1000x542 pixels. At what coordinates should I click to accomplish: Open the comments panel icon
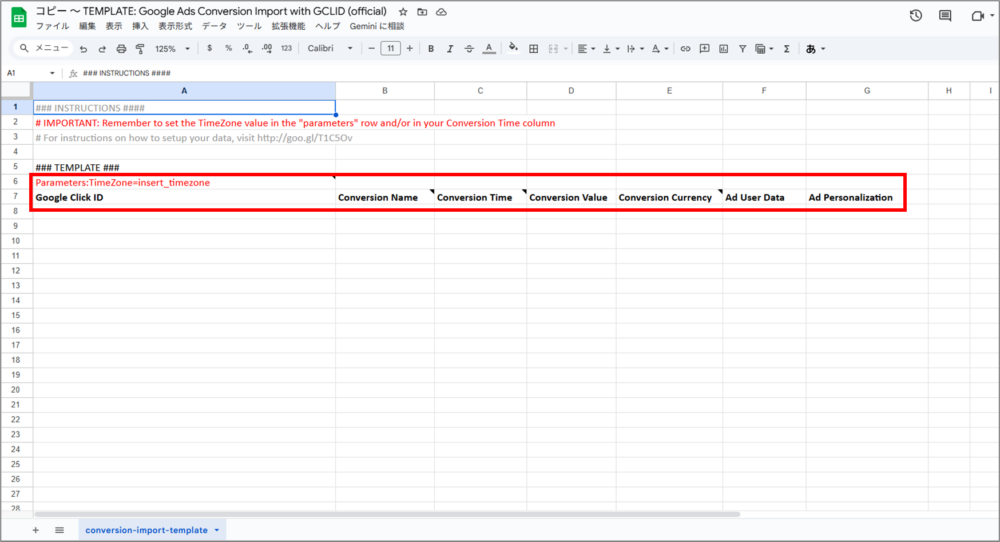(x=945, y=16)
